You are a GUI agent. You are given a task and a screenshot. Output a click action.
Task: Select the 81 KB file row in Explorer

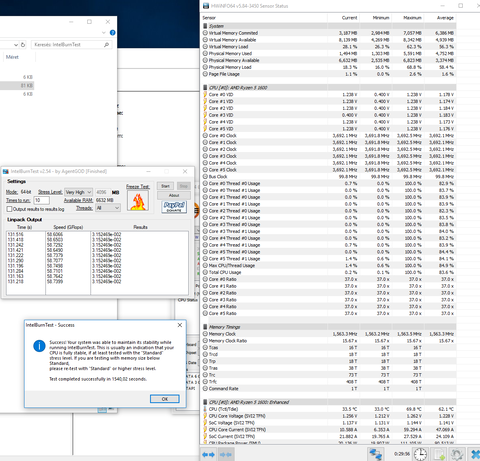(17, 86)
